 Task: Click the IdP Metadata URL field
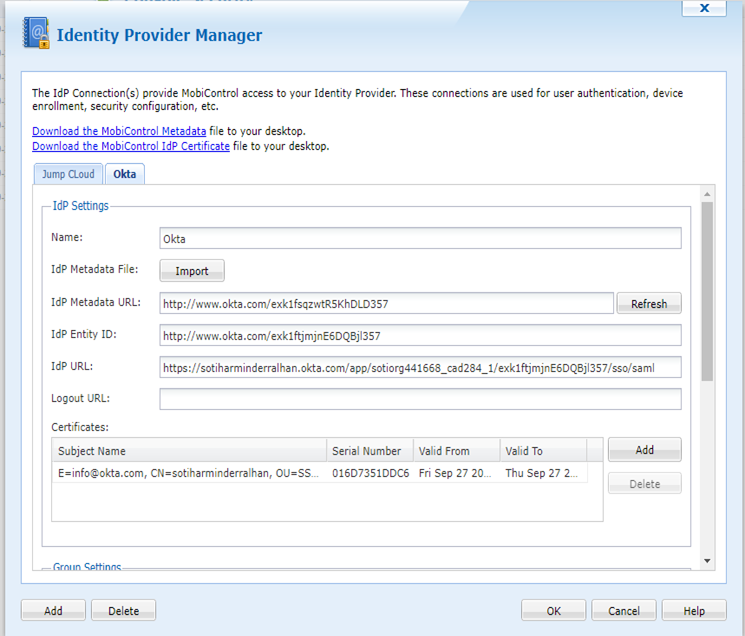(x=386, y=304)
